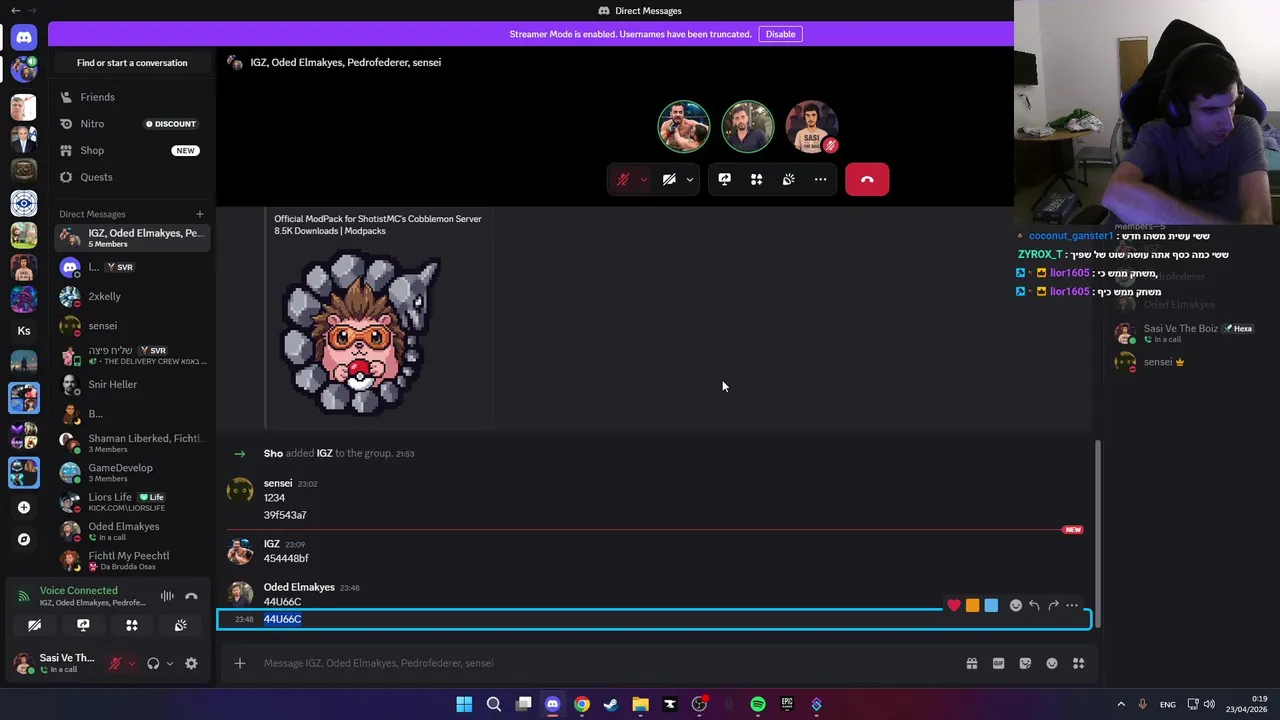The width and height of the screenshot is (1280, 720).
Task: Forward the highlighted 44U66C message
Action: coord(1053,605)
